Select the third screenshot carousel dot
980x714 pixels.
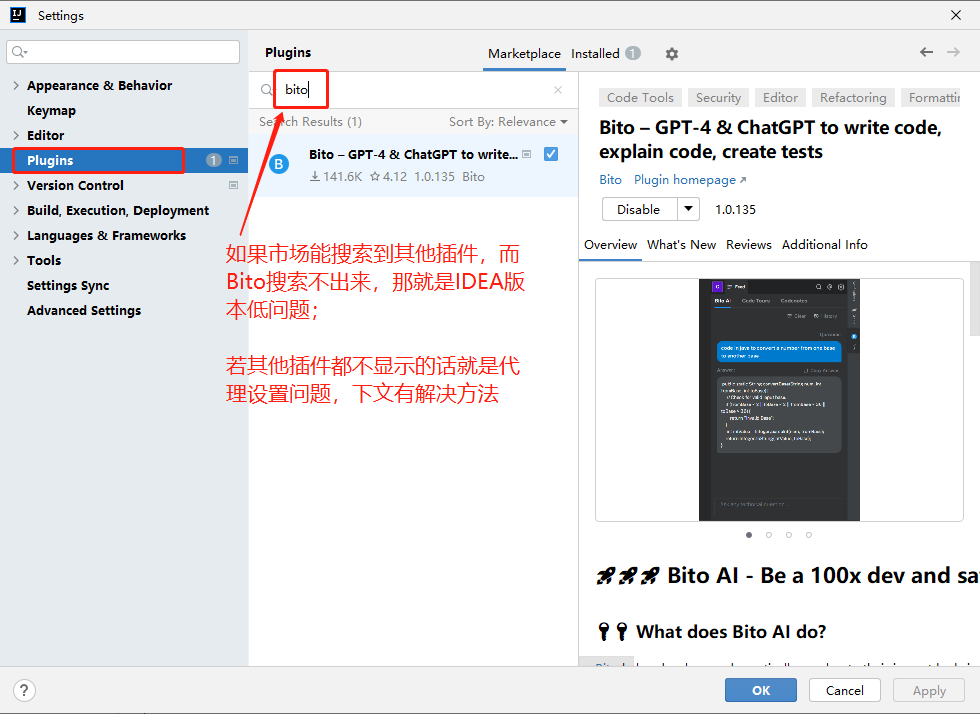point(789,535)
